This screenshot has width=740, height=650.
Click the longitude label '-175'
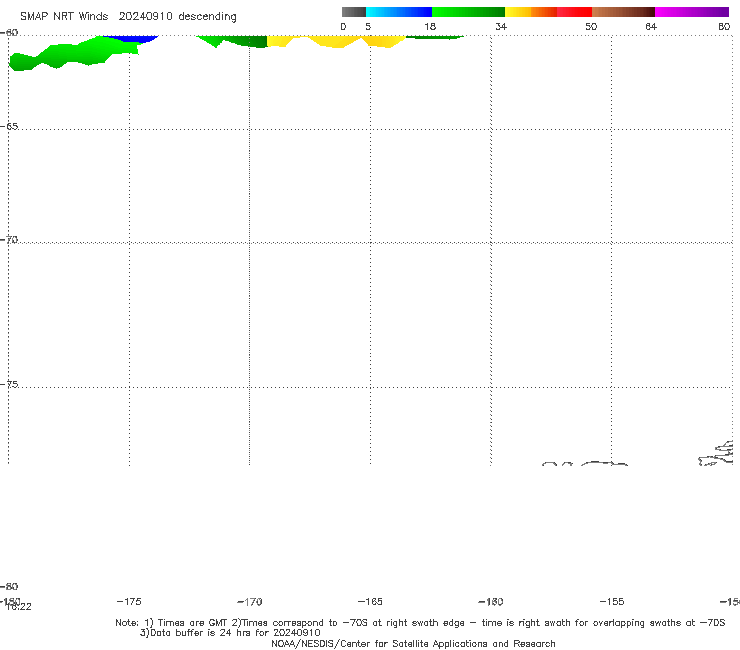click(x=129, y=601)
